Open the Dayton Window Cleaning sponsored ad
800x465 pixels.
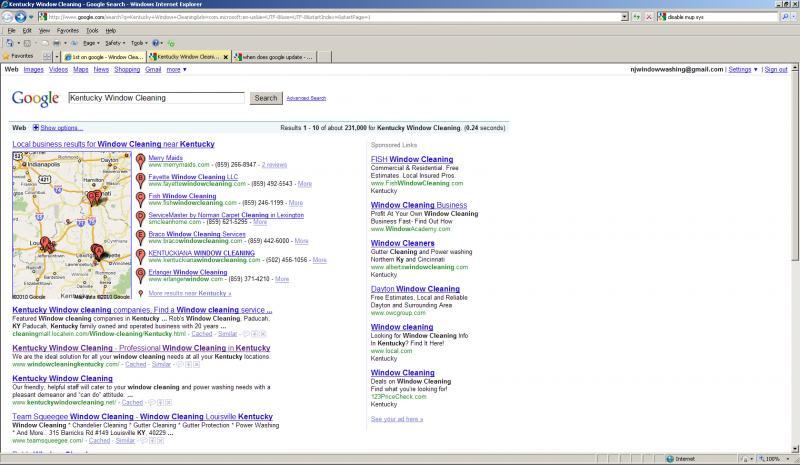pos(415,289)
